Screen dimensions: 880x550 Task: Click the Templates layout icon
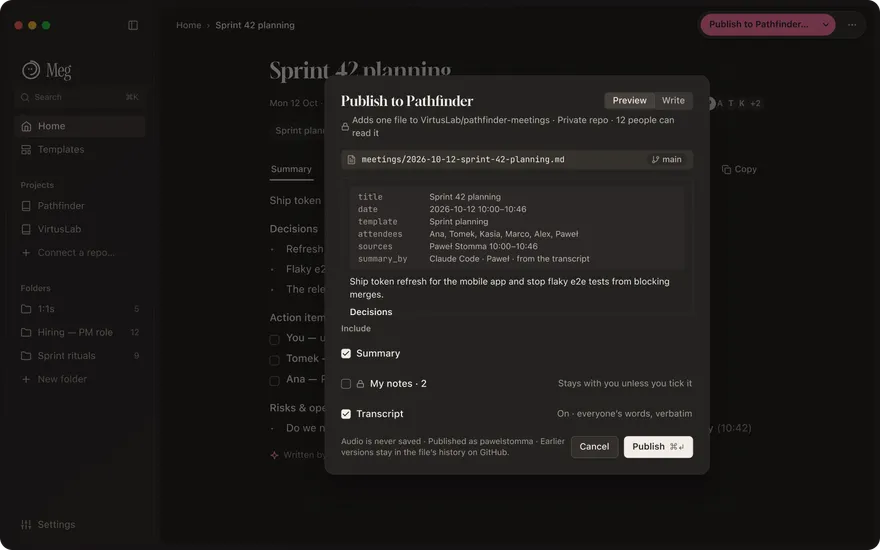point(26,150)
